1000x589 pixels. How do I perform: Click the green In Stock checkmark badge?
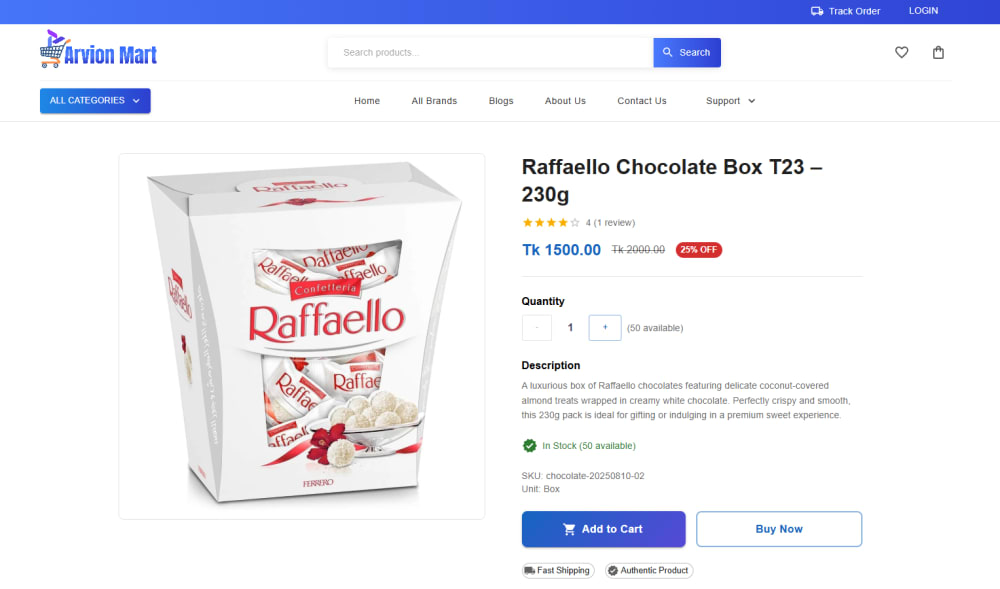(529, 446)
